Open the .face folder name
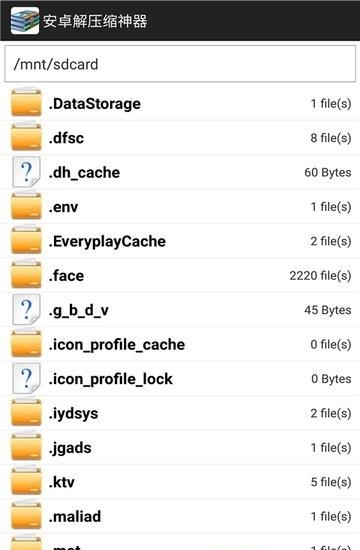Image resolution: width=360 pixels, height=550 pixels. tap(67, 276)
